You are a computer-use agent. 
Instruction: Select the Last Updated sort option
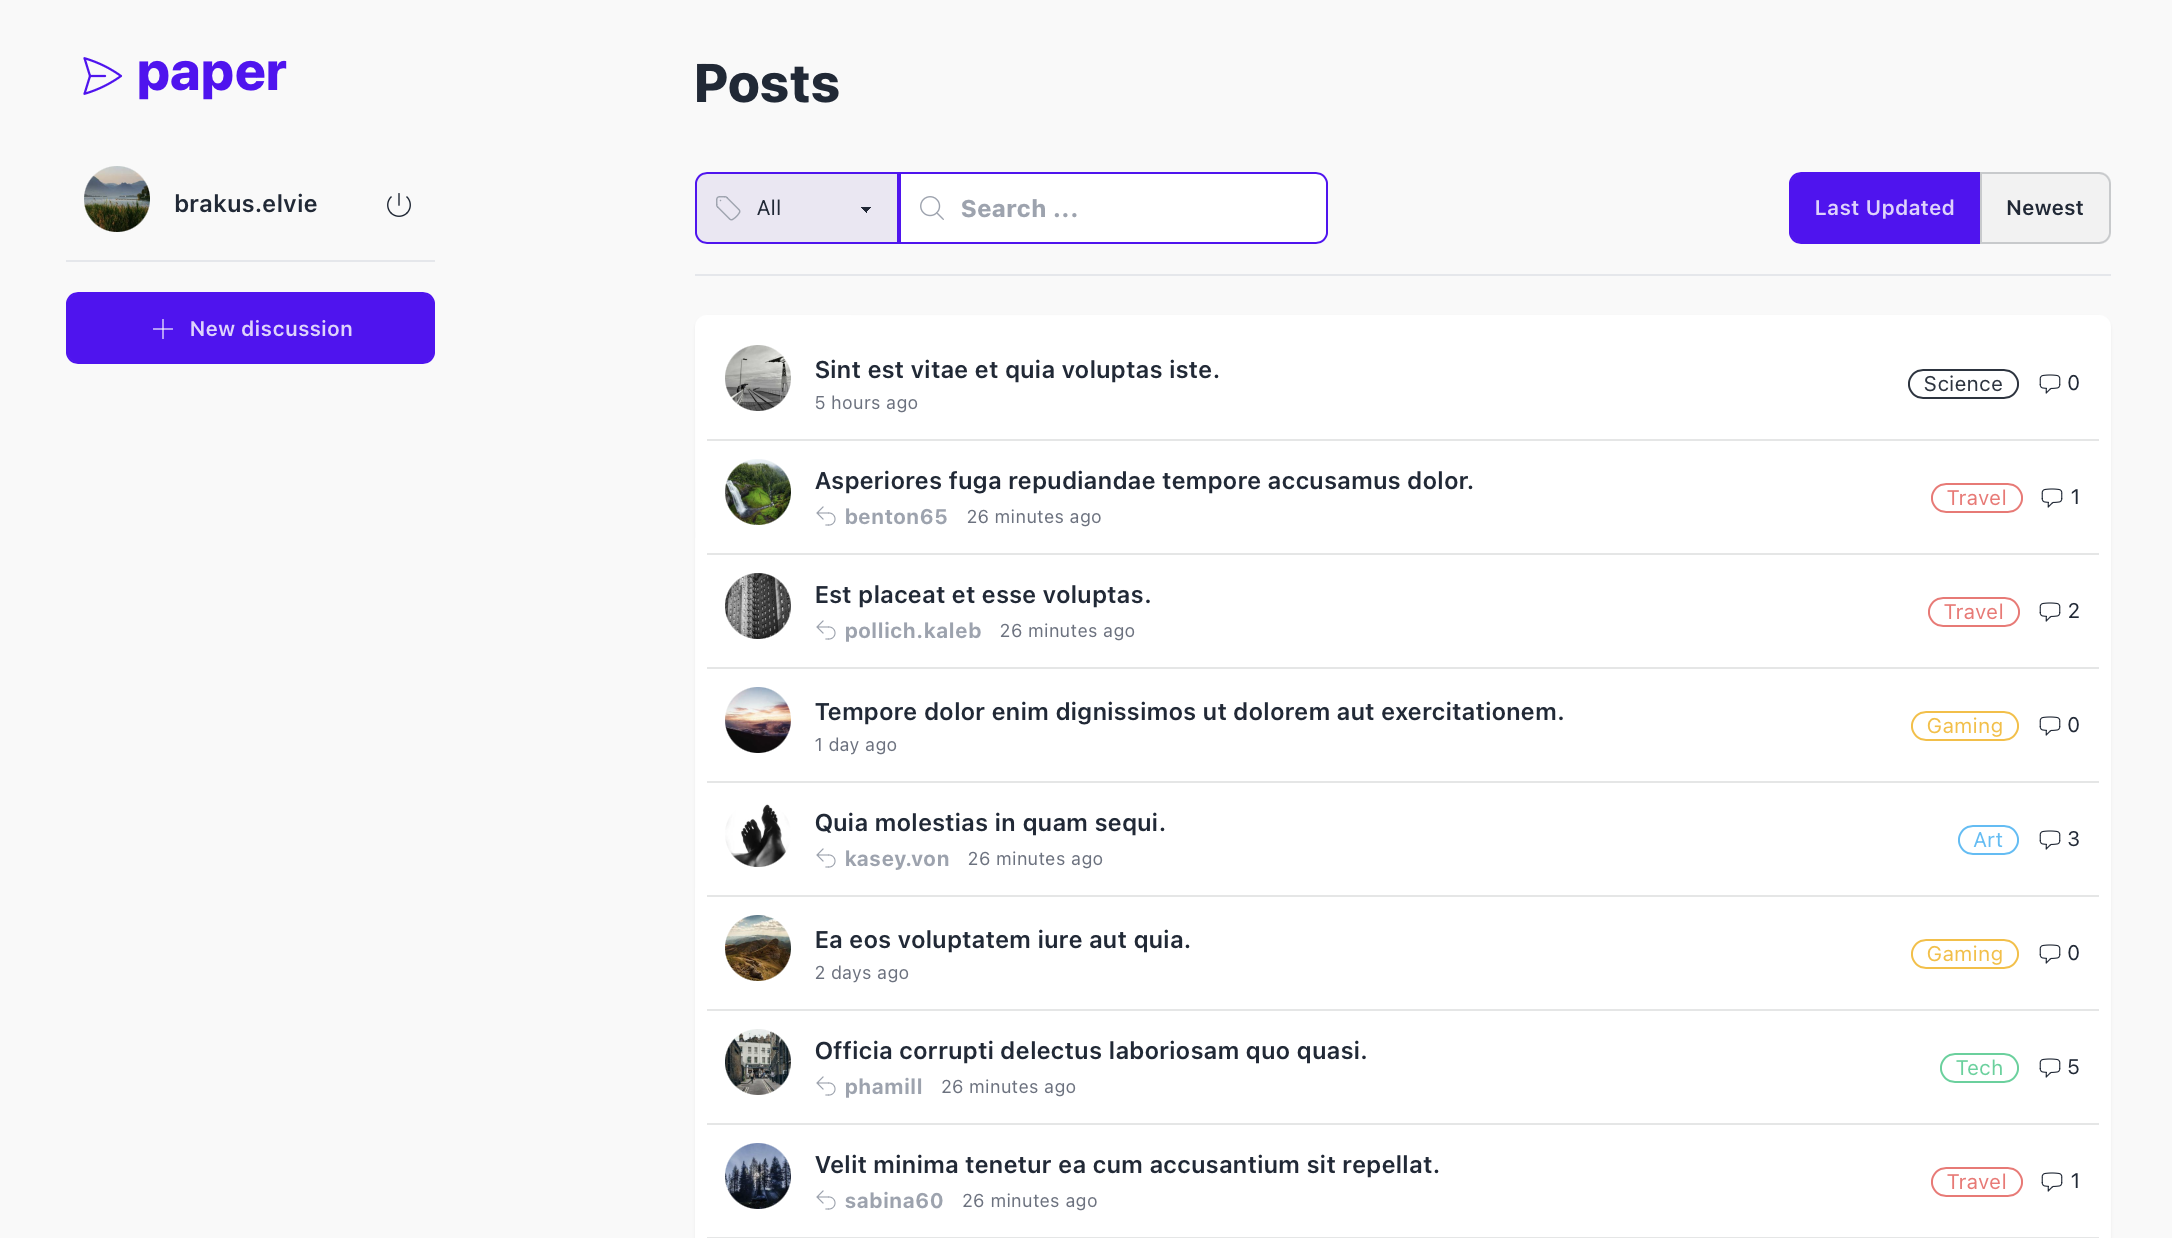point(1884,208)
